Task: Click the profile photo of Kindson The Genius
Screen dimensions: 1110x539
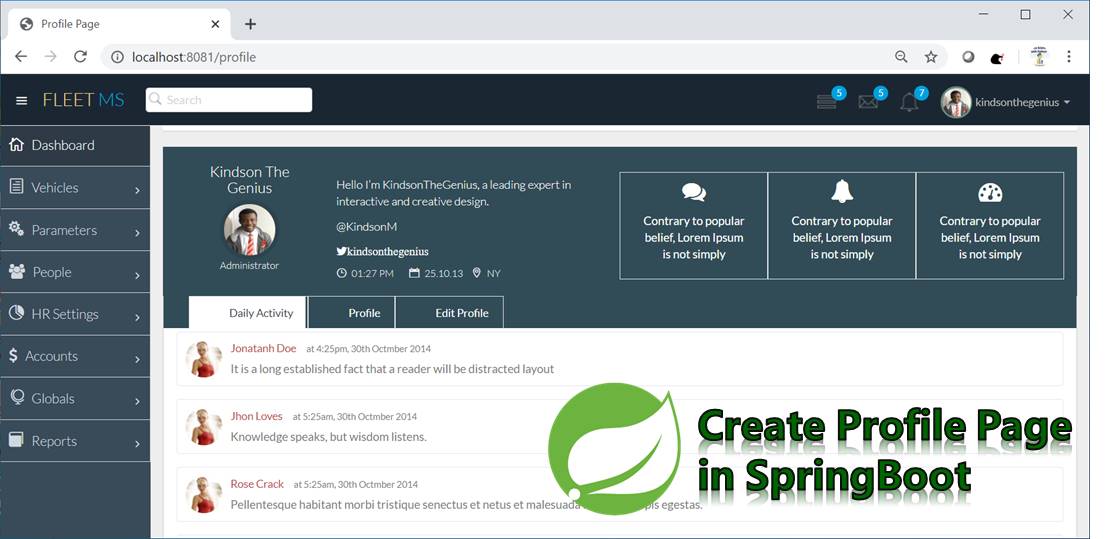Action: tap(250, 230)
